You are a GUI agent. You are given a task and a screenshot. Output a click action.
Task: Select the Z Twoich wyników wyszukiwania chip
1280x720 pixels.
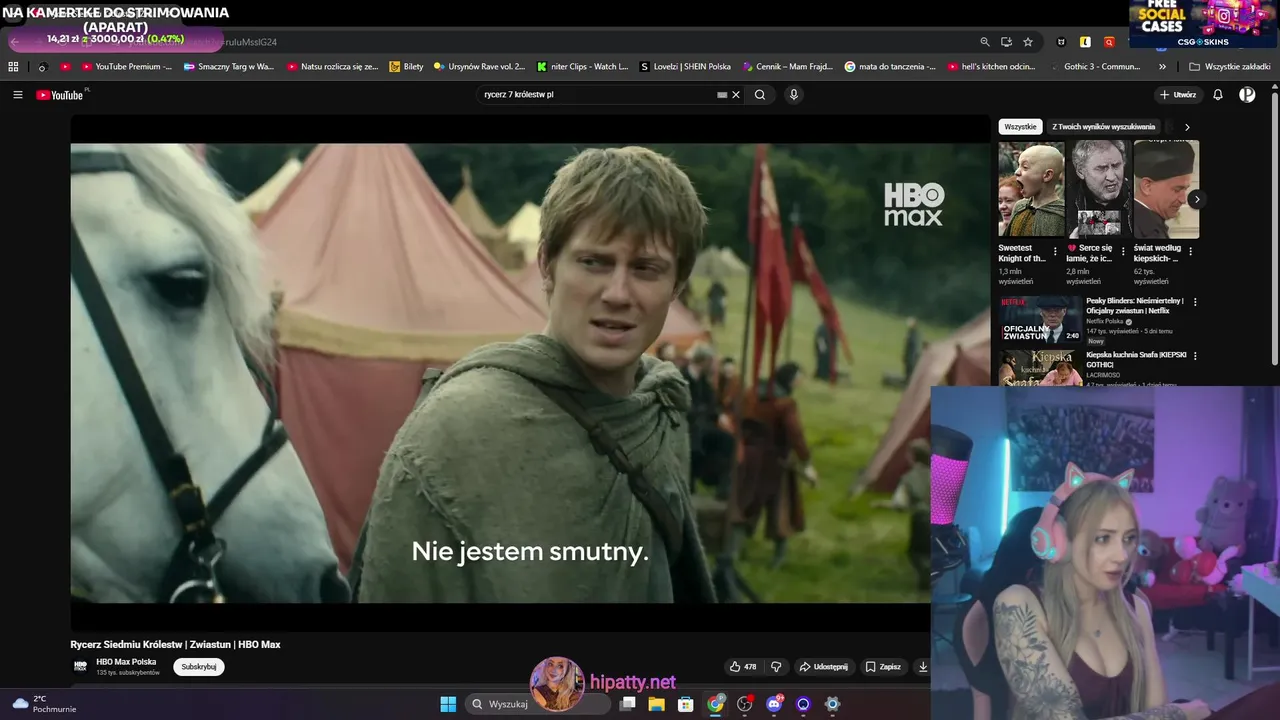[x=1103, y=127]
